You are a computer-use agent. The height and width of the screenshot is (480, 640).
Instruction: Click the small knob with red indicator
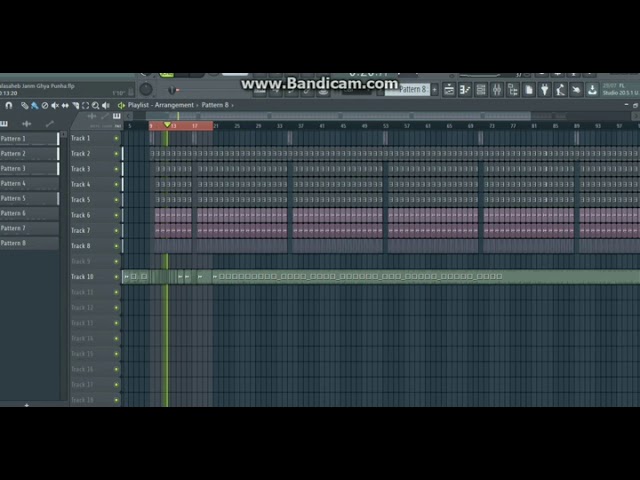click(x=172, y=90)
